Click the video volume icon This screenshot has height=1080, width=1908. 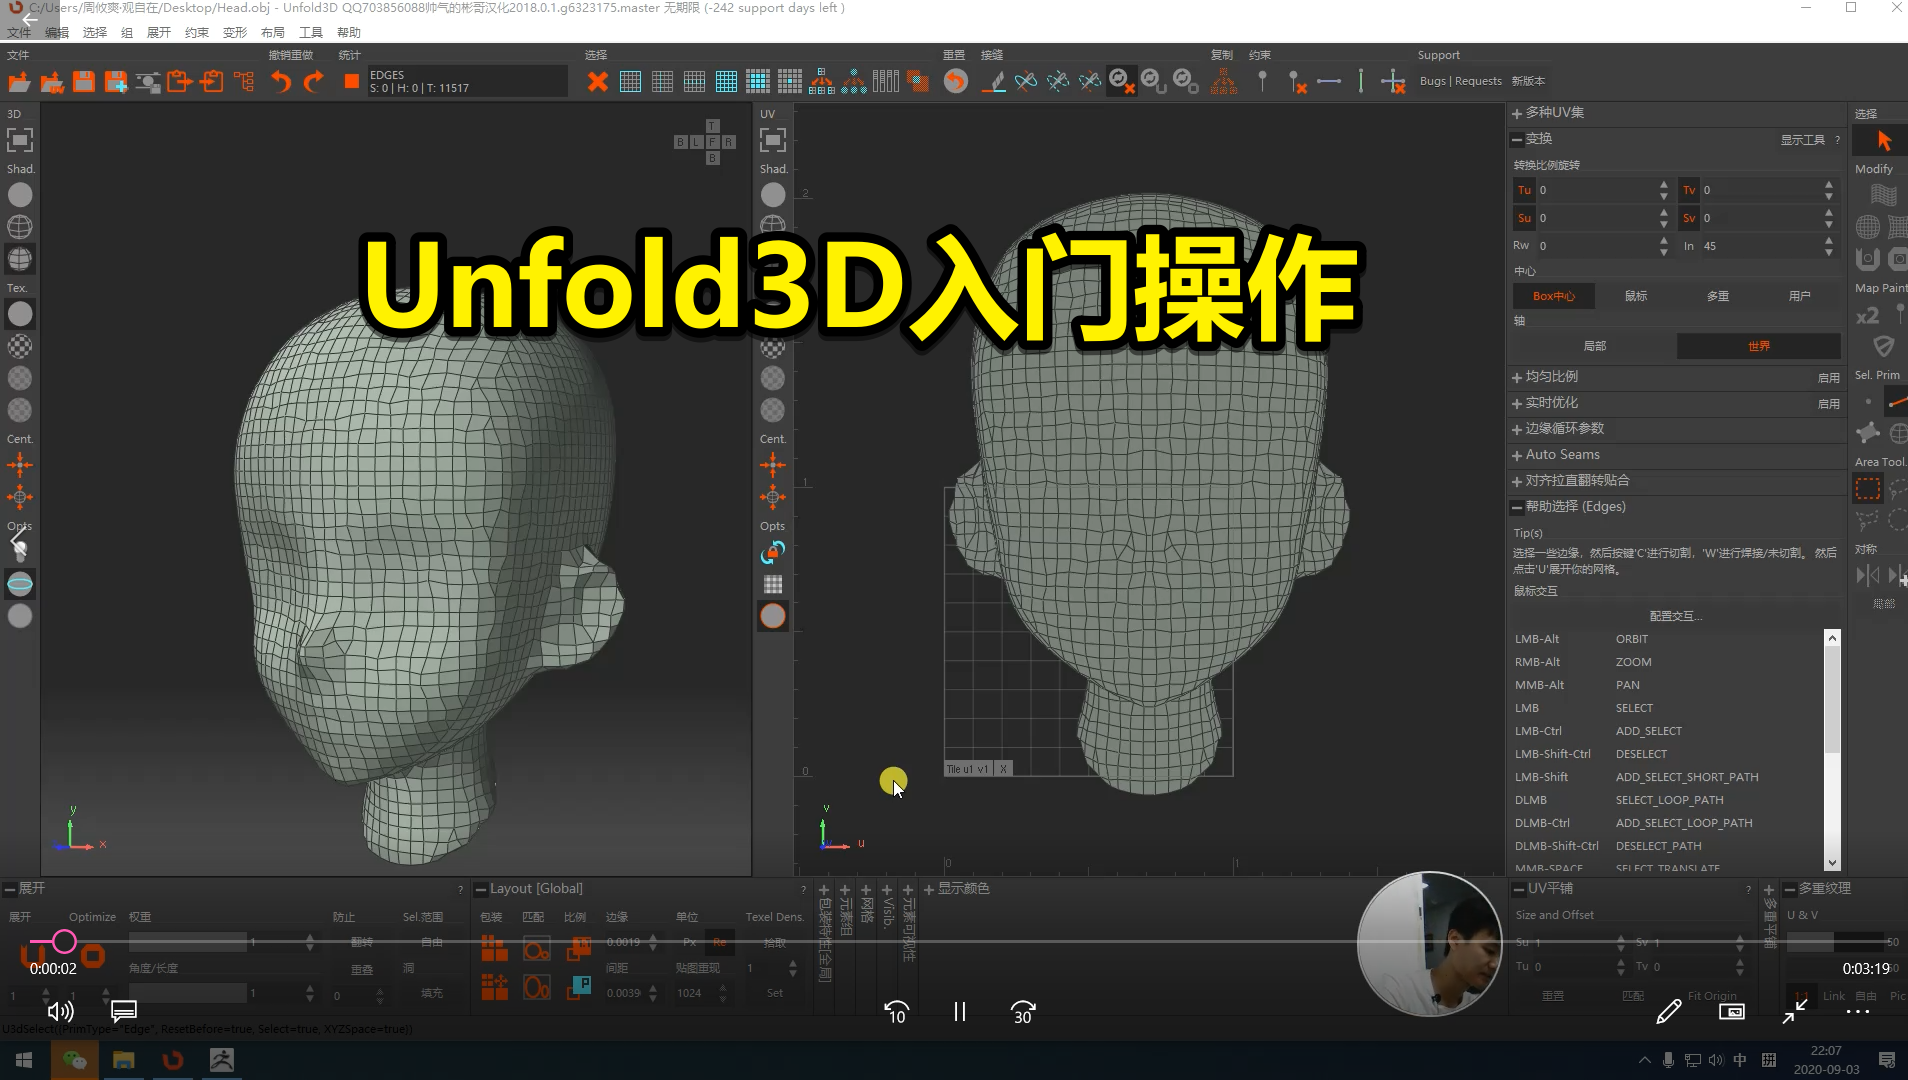coord(60,1012)
